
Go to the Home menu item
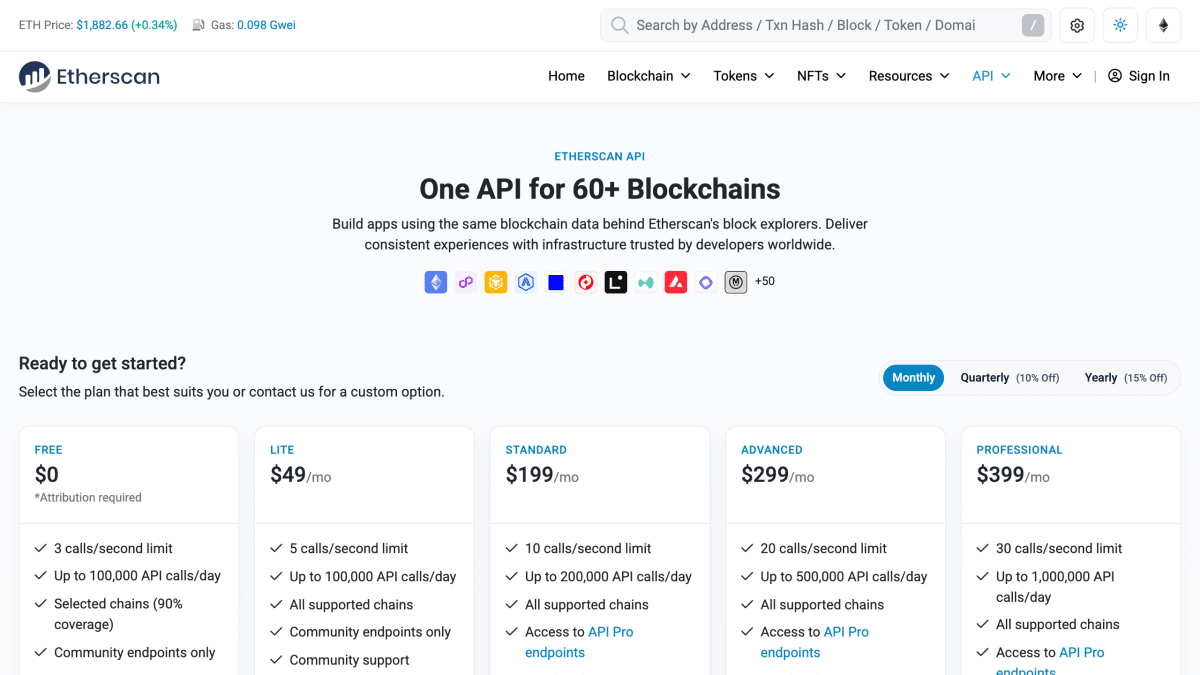[x=566, y=76]
